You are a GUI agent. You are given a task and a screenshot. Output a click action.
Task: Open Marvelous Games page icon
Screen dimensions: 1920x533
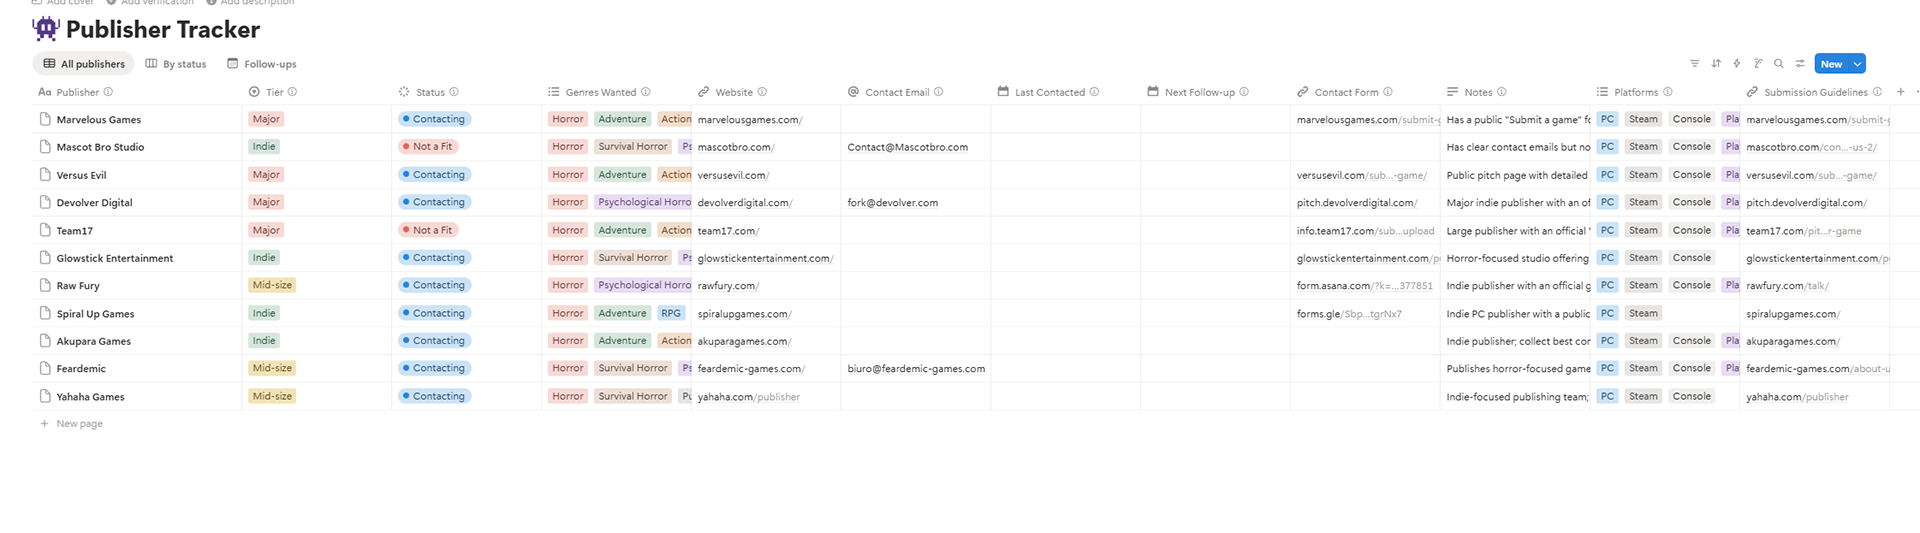pos(45,119)
